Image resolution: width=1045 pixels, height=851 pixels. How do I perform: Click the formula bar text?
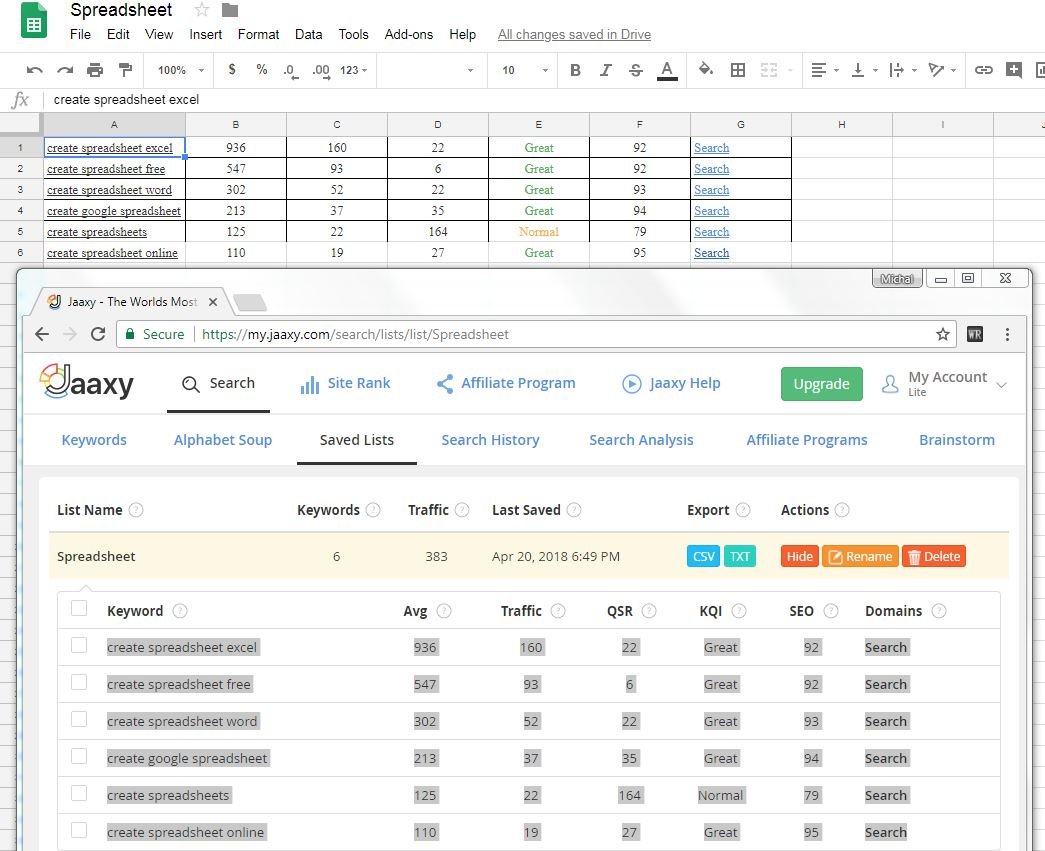(x=126, y=100)
